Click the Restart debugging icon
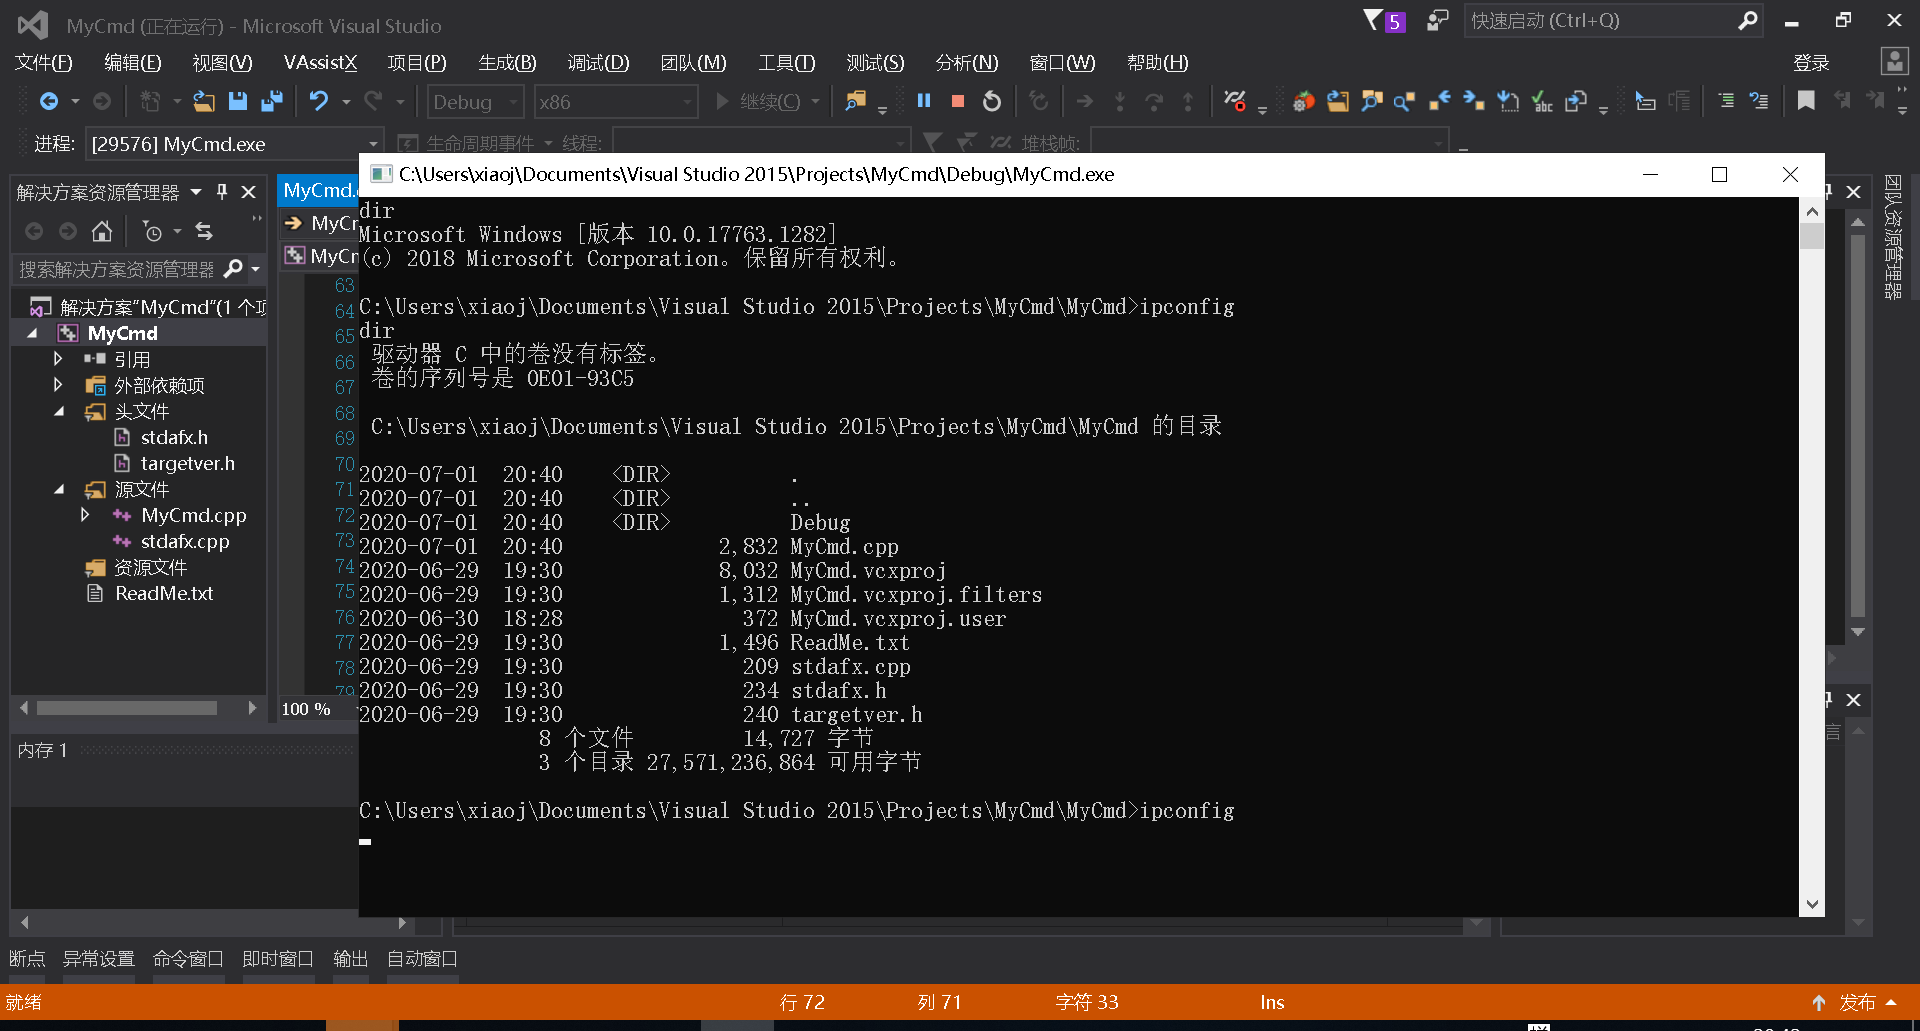Image resolution: width=1920 pixels, height=1031 pixels. (x=992, y=101)
